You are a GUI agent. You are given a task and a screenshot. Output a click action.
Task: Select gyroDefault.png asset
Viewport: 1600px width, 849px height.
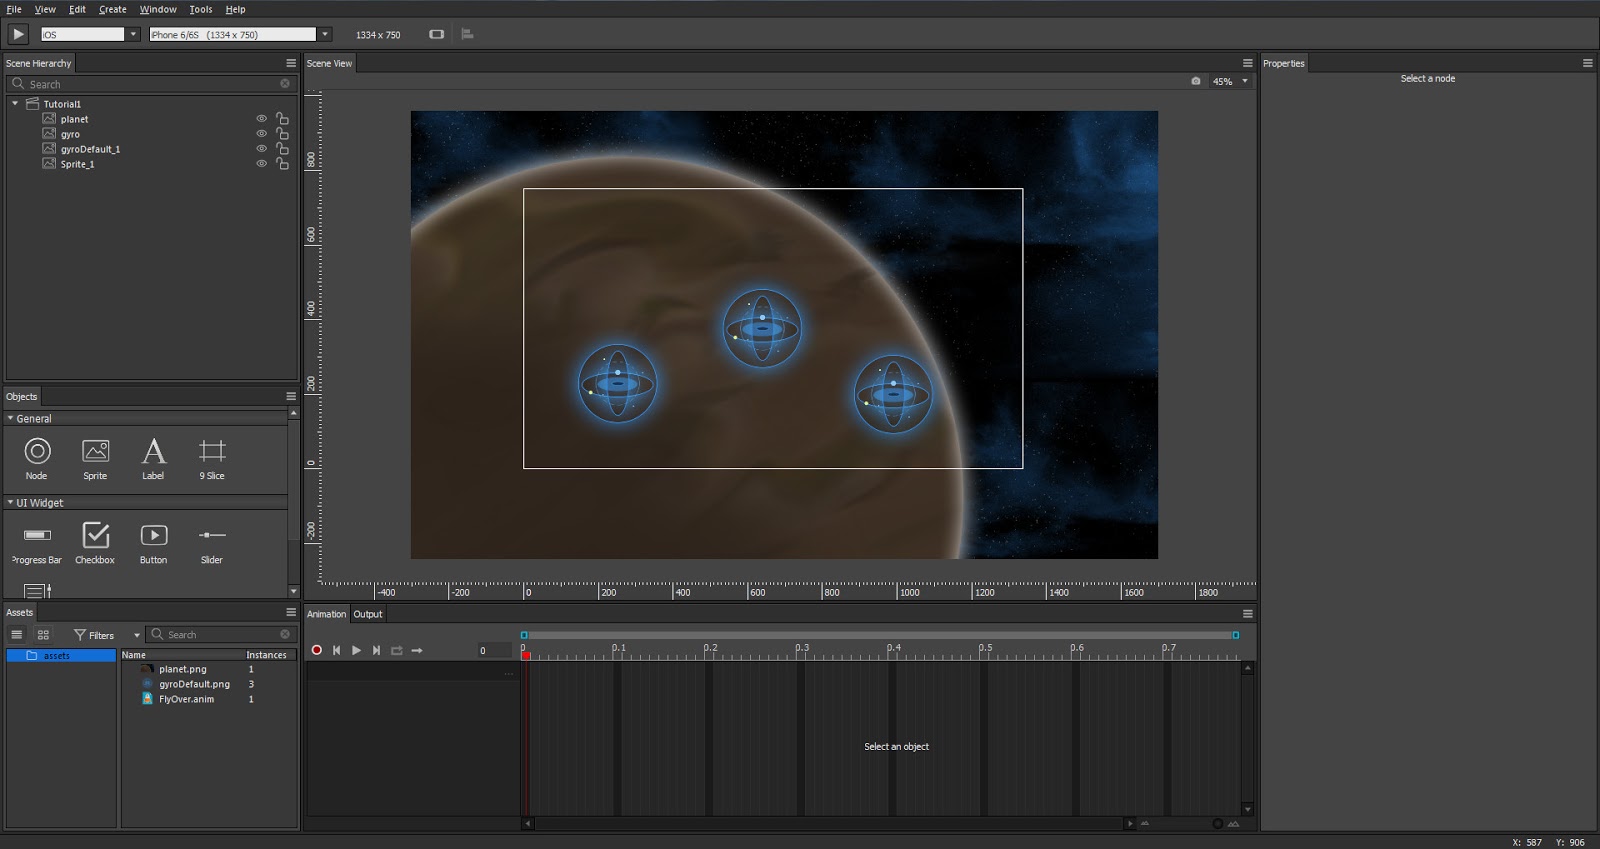point(194,684)
